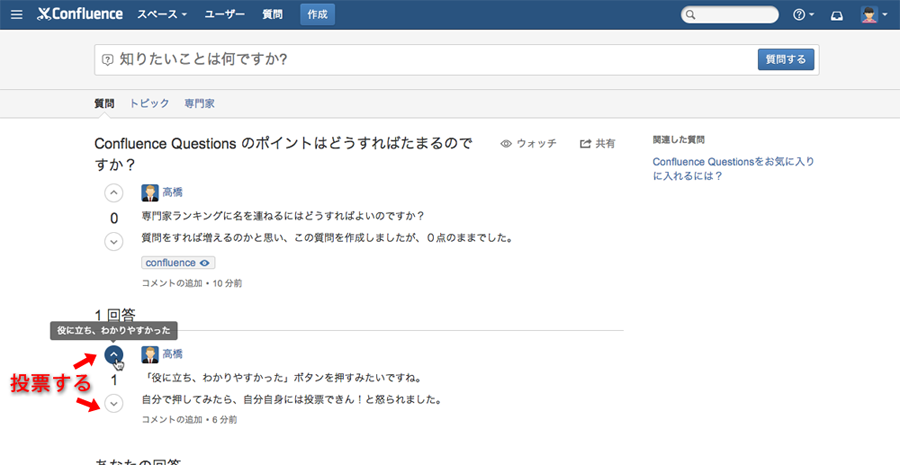Click コメントの追加 under the question
The image size is (900, 465).
tap(172, 283)
